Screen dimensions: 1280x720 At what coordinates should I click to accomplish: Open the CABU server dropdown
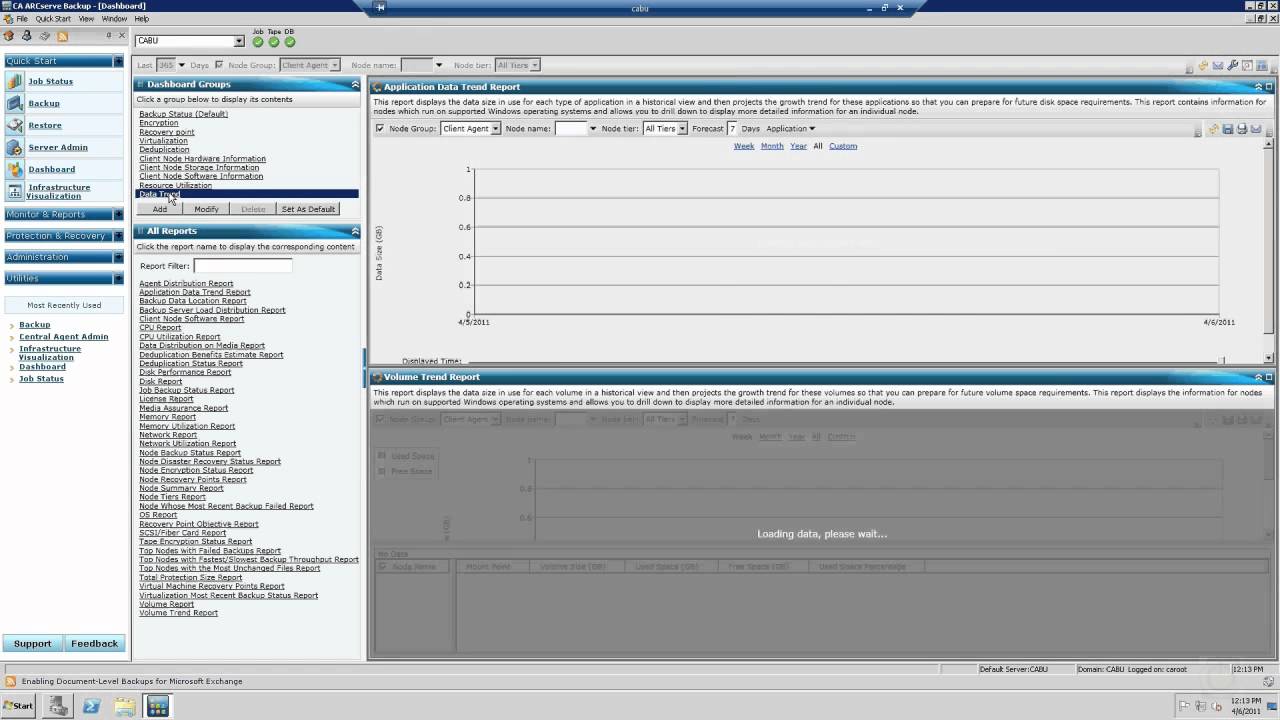coord(239,41)
